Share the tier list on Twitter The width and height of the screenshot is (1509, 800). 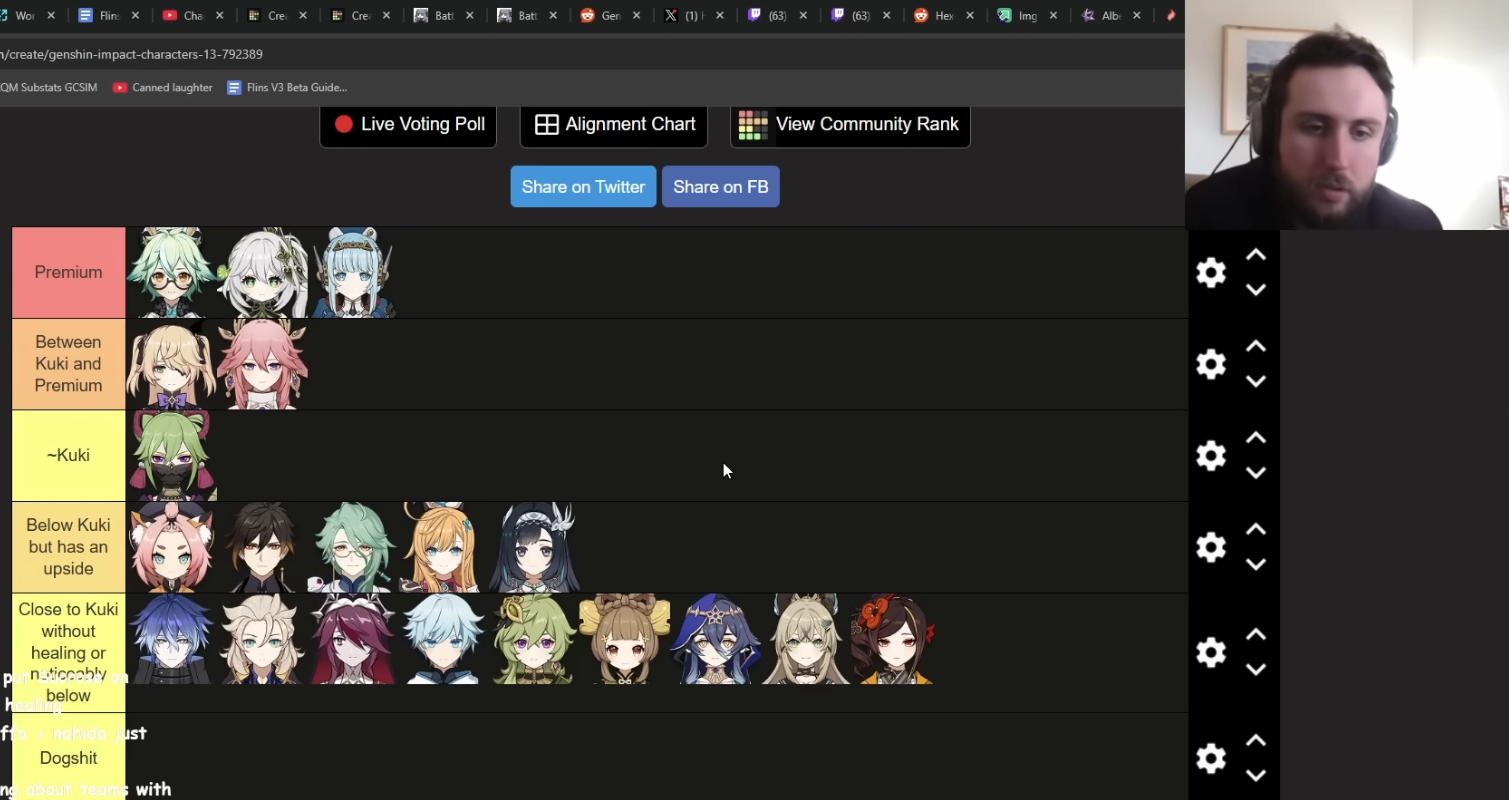[x=583, y=187]
